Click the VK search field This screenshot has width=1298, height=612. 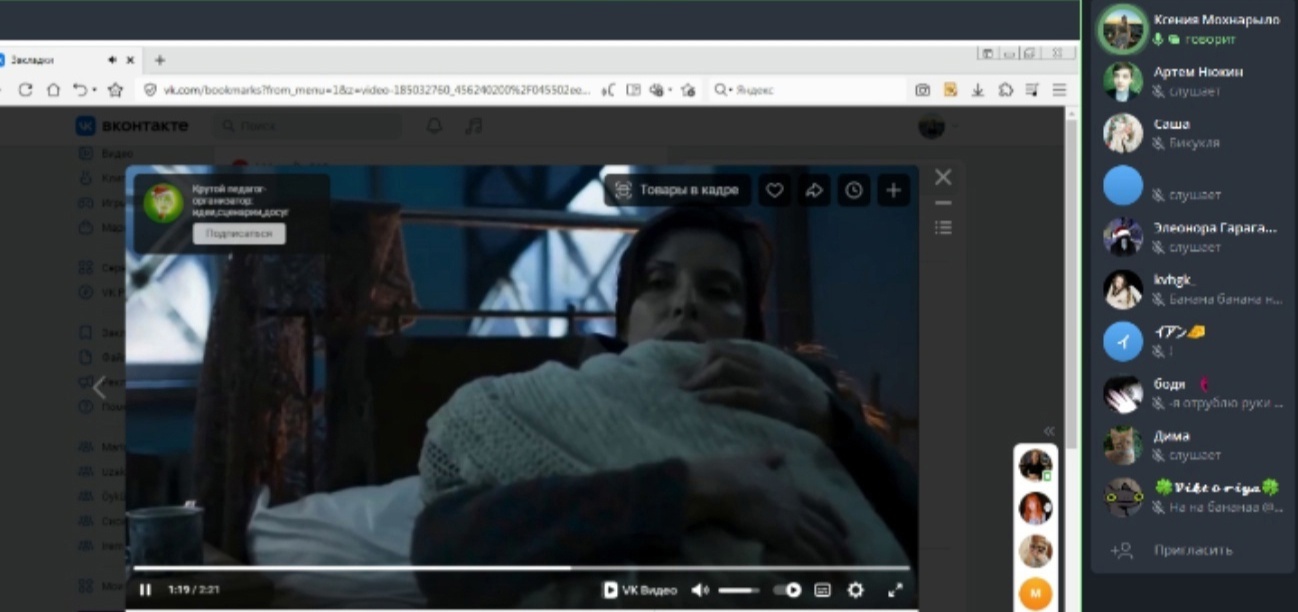coord(307,126)
